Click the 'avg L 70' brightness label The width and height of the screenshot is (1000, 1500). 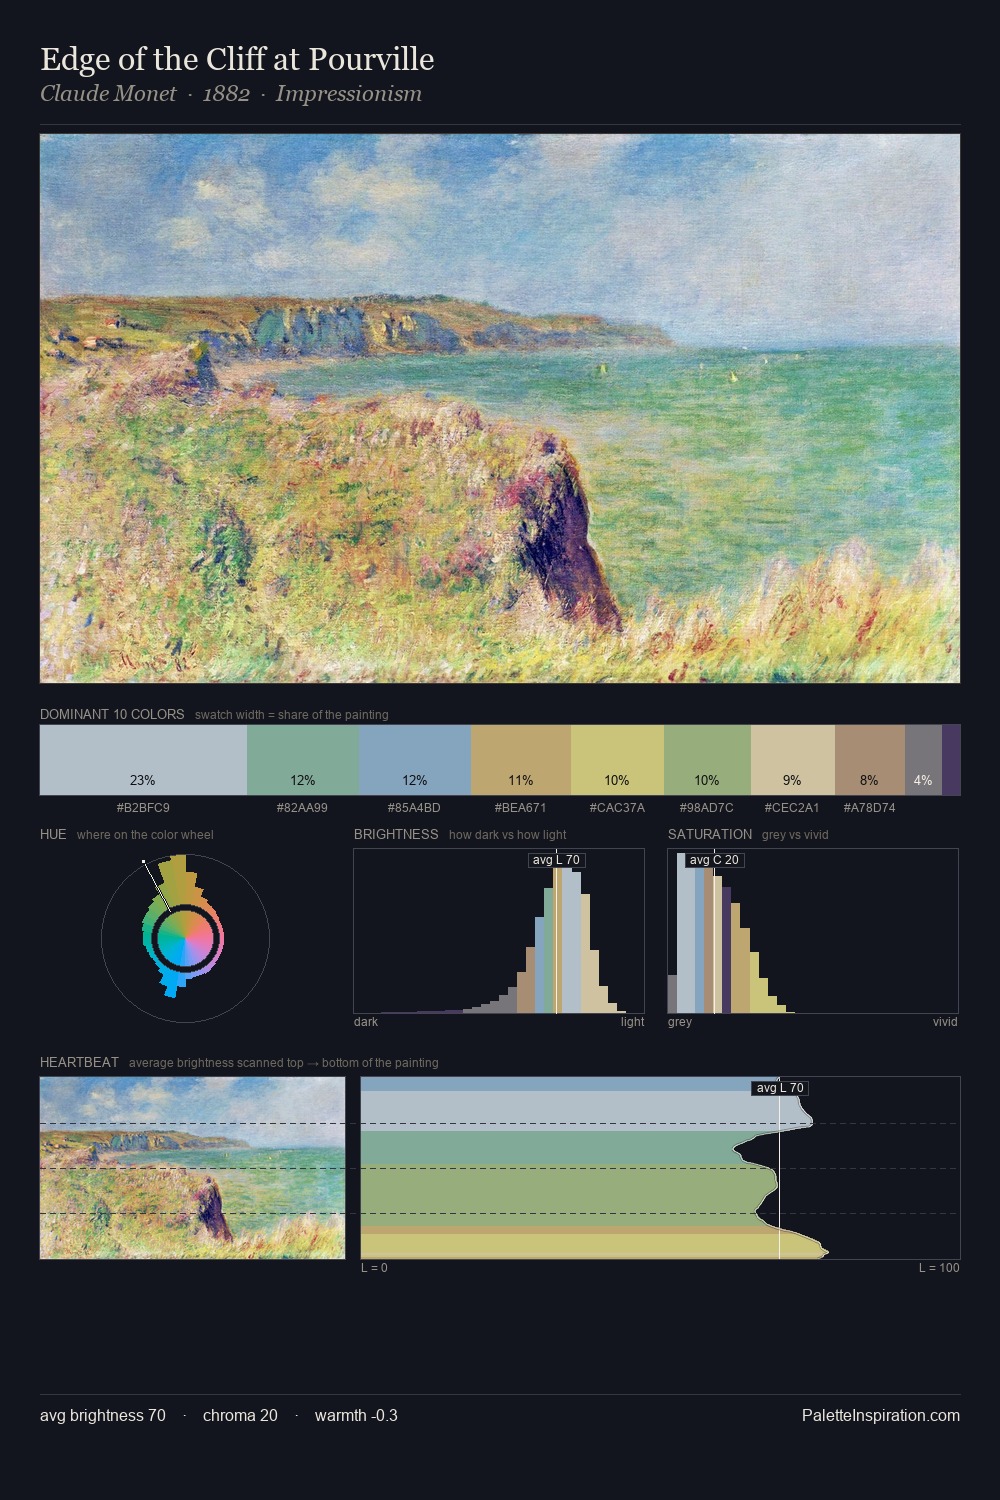click(x=556, y=860)
